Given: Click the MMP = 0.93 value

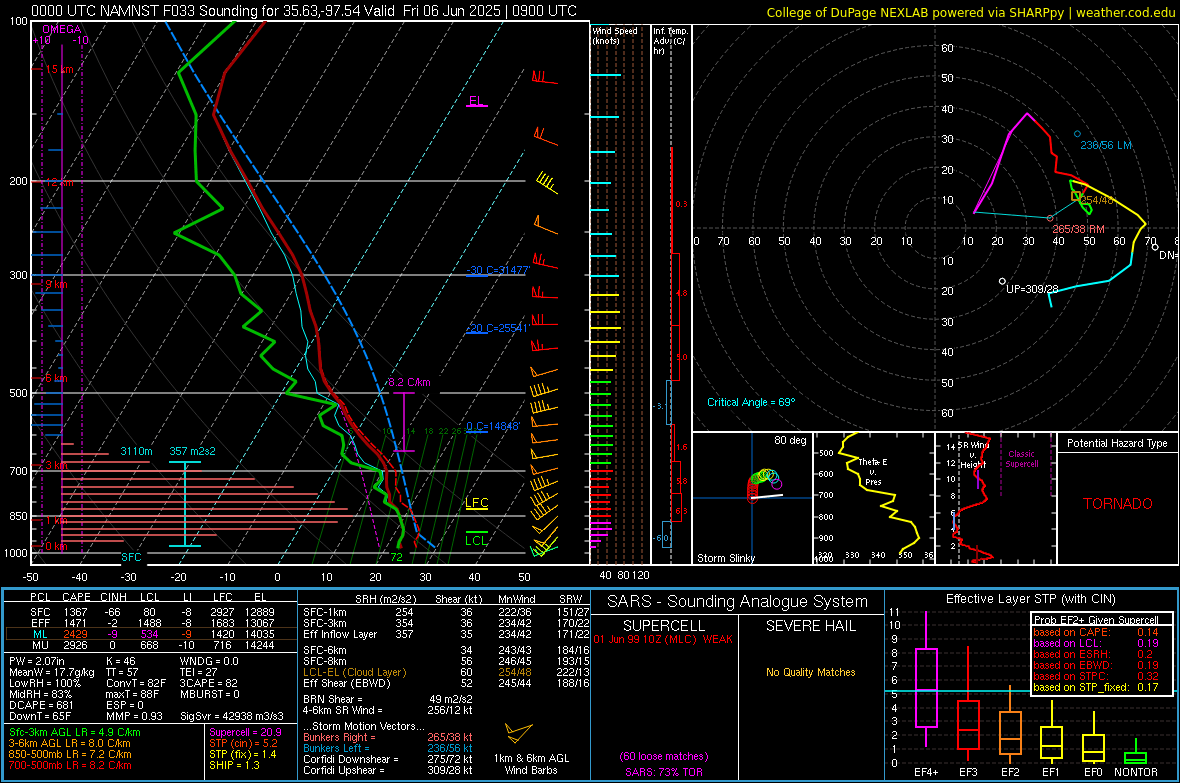Looking at the screenshot, I should pos(134,716).
